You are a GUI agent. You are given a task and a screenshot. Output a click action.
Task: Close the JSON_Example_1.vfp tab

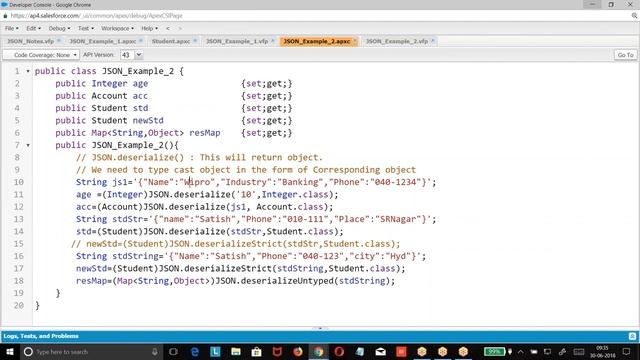(x=273, y=41)
